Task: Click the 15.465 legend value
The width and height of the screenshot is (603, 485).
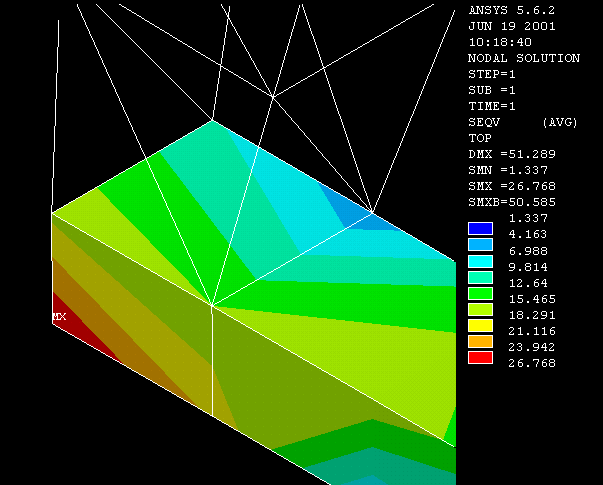Action: point(532,299)
